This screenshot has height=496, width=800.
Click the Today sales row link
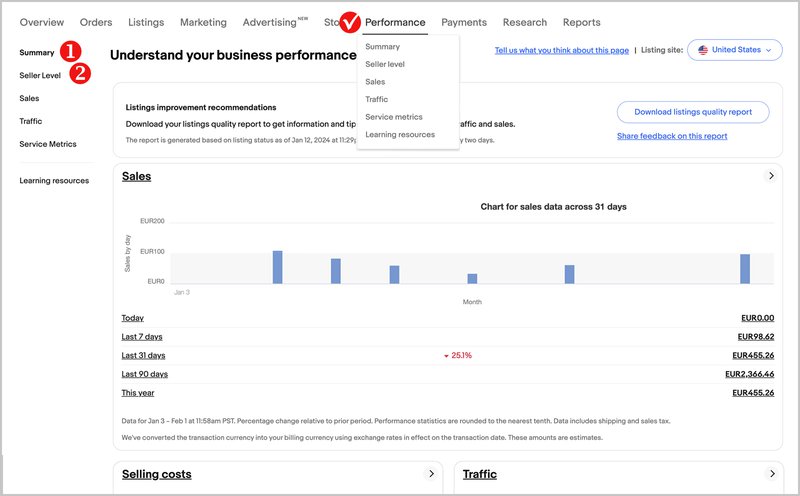coord(133,318)
